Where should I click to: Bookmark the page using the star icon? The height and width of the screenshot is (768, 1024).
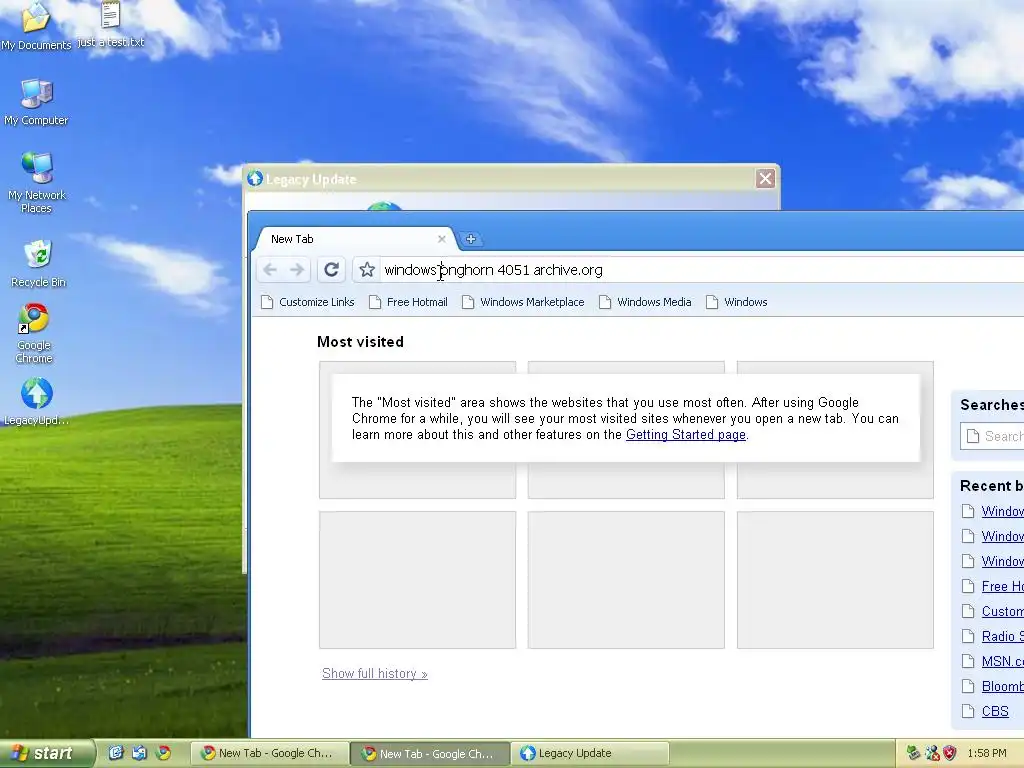click(x=367, y=270)
